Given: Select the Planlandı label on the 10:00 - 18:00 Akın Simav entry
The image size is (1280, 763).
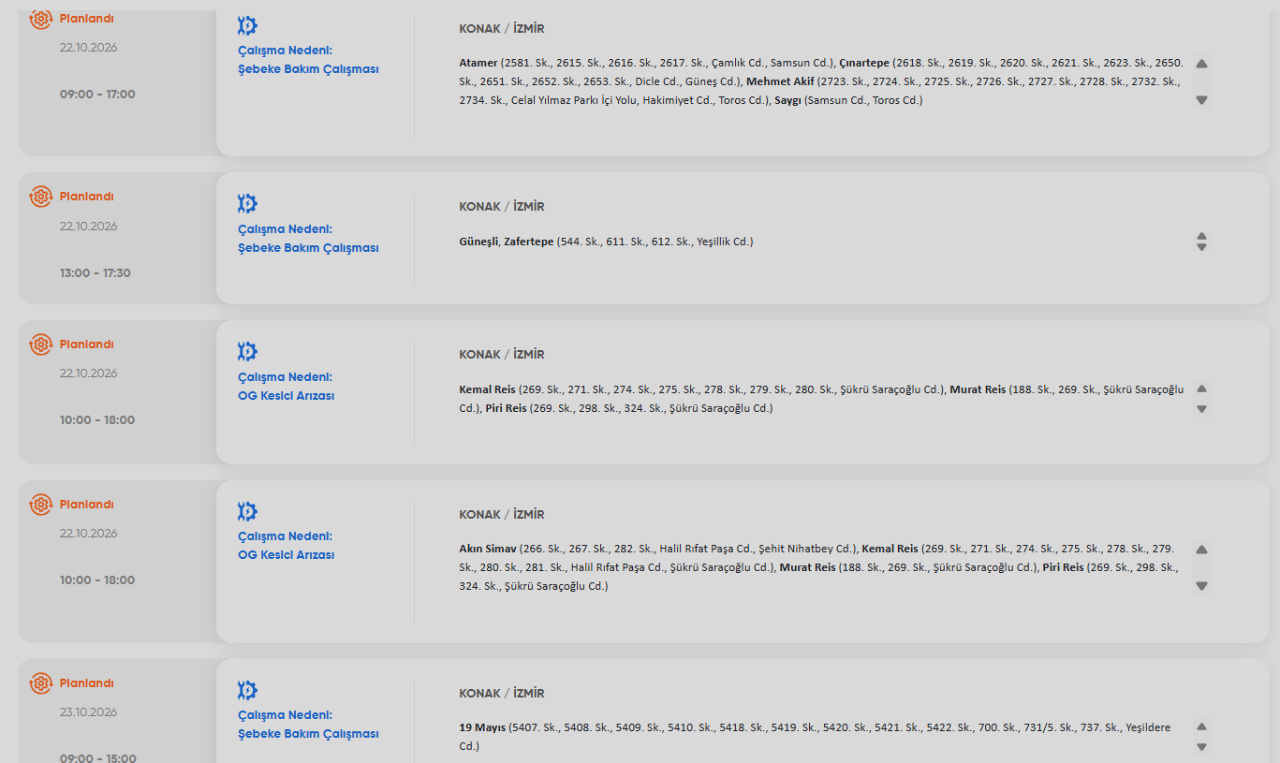Looking at the screenshot, I should [86, 504].
